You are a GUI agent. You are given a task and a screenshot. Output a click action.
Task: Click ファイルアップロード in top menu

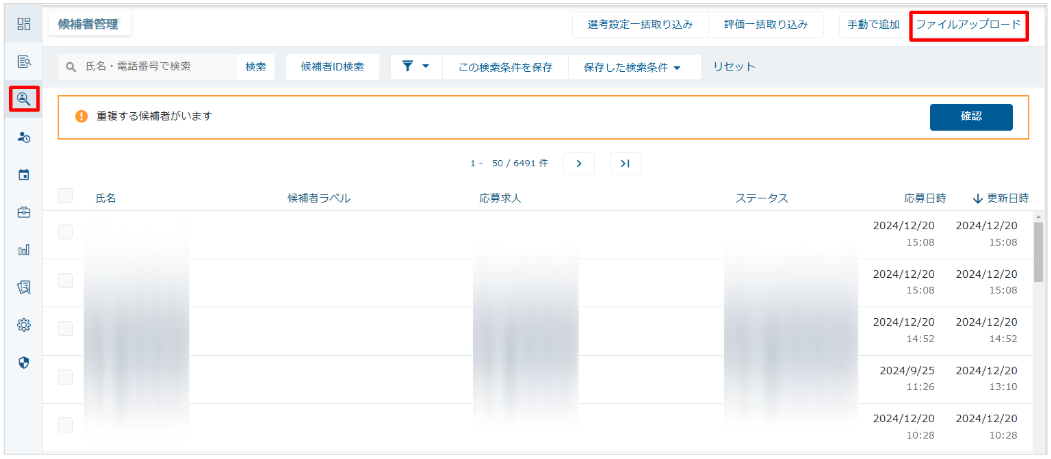click(968, 24)
